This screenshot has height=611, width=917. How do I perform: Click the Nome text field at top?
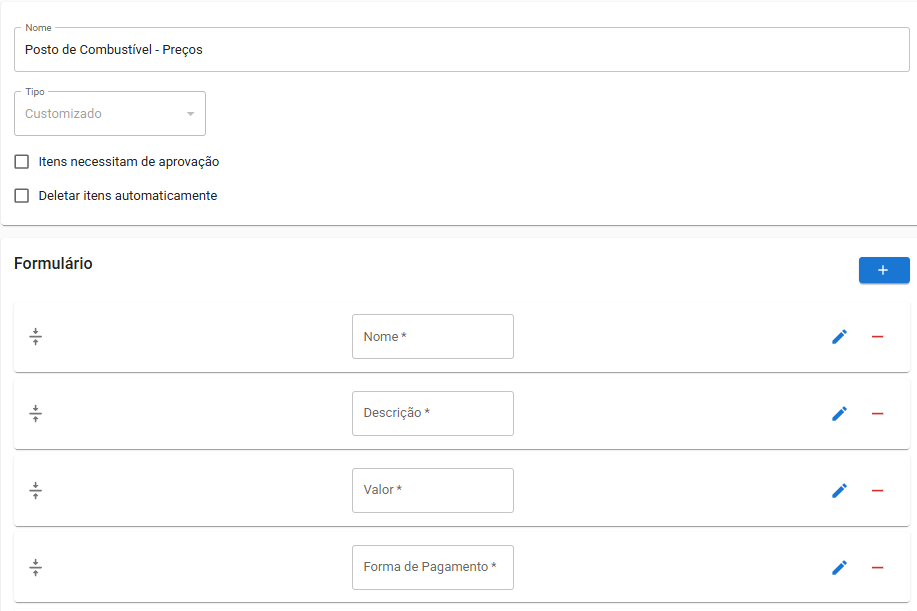coord(461,50)
